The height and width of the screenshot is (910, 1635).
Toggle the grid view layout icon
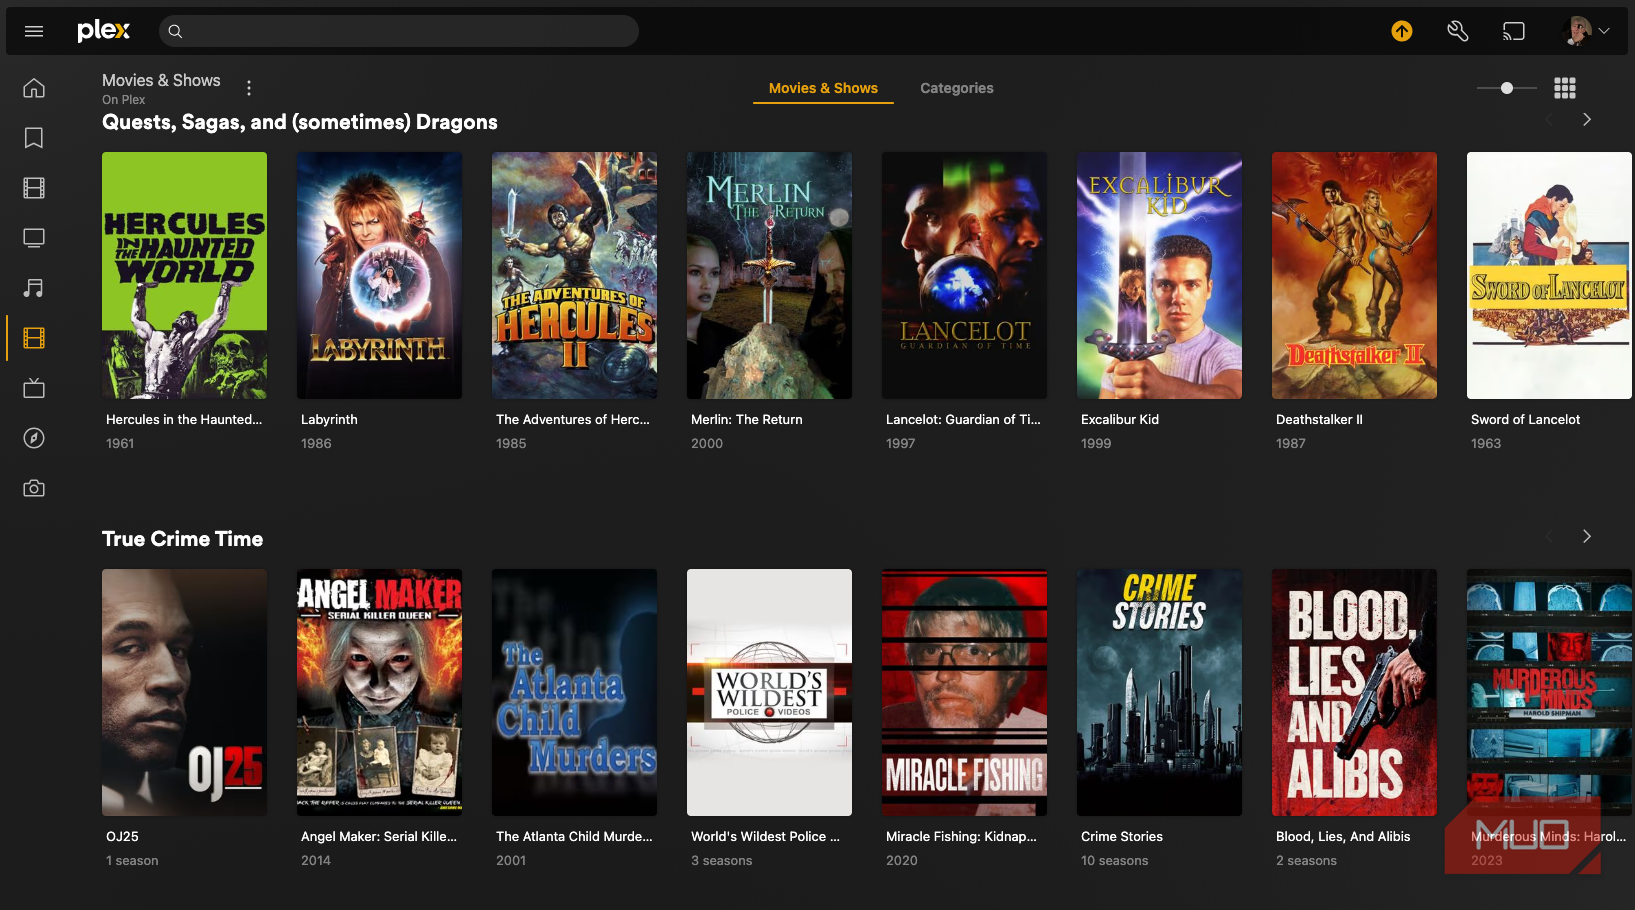[x=1565, y=88]
